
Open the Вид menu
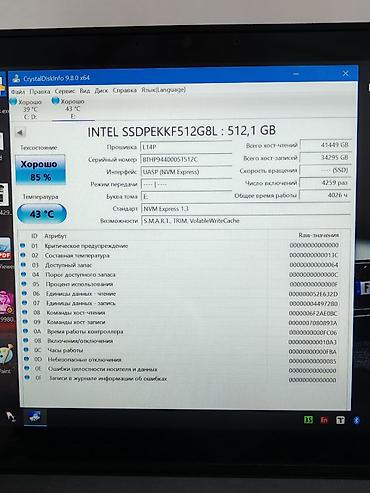tap(85, 91)
